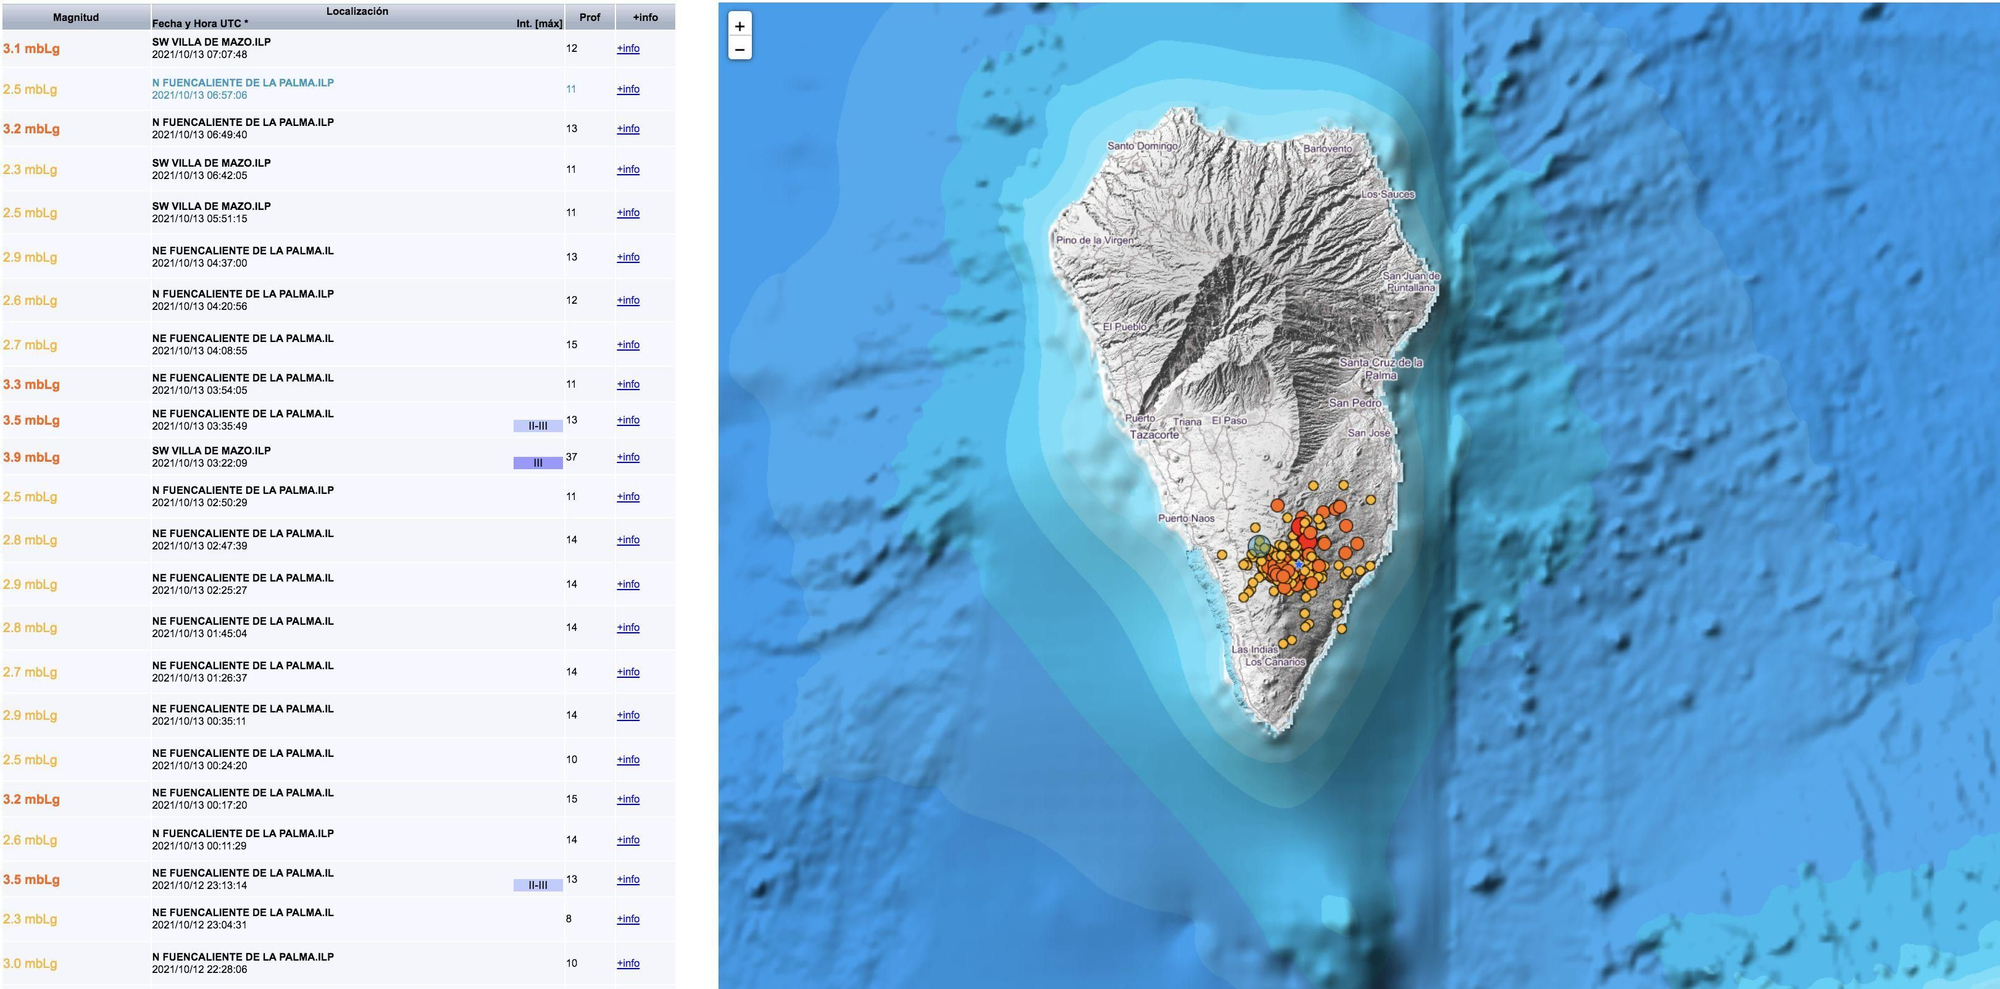The height and width of the screenshot is (989, 2000).
Task: Click the Santa Cruz de la Palma label
Action: tap(1381, 369)
